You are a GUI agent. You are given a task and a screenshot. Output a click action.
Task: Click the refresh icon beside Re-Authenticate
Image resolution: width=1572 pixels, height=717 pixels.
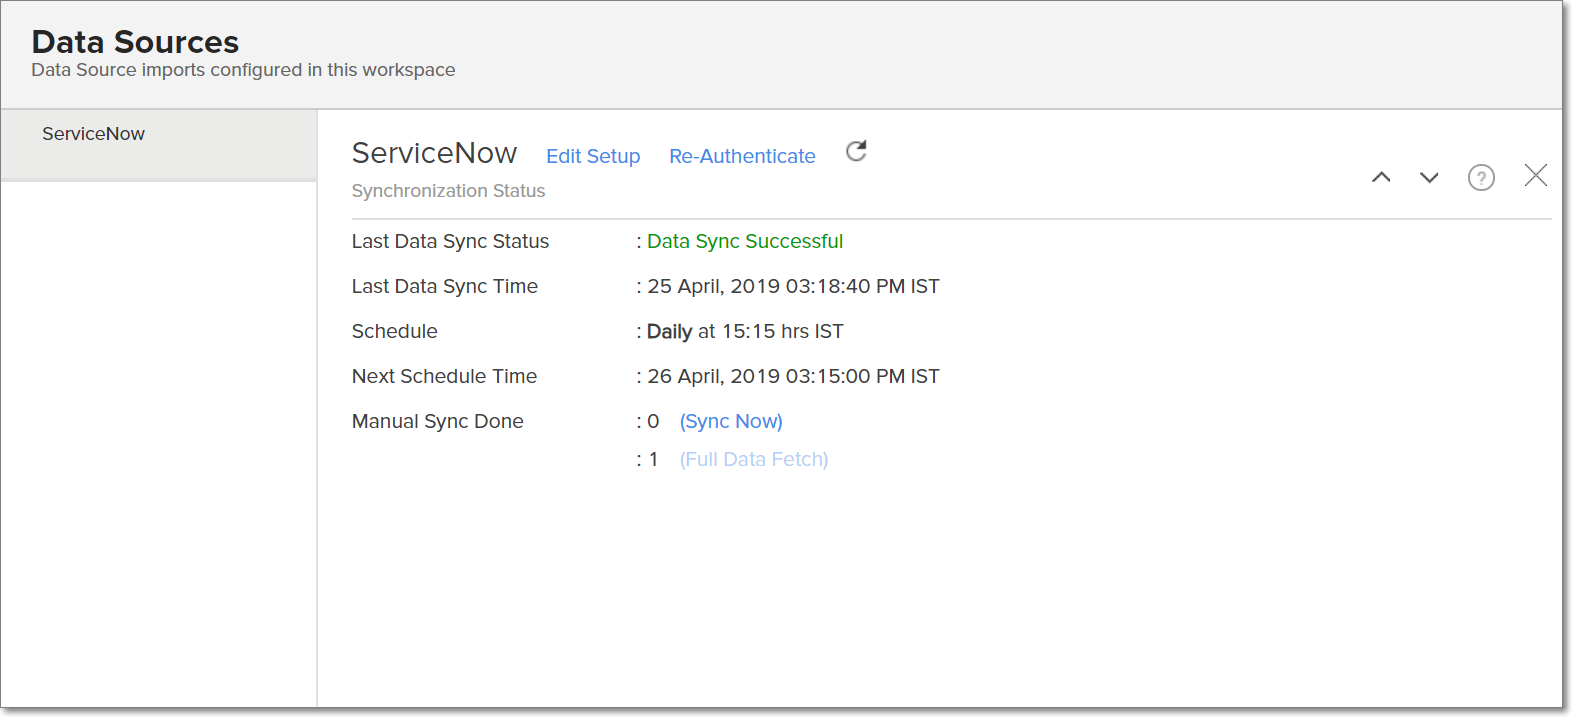(x=856, y=151)
